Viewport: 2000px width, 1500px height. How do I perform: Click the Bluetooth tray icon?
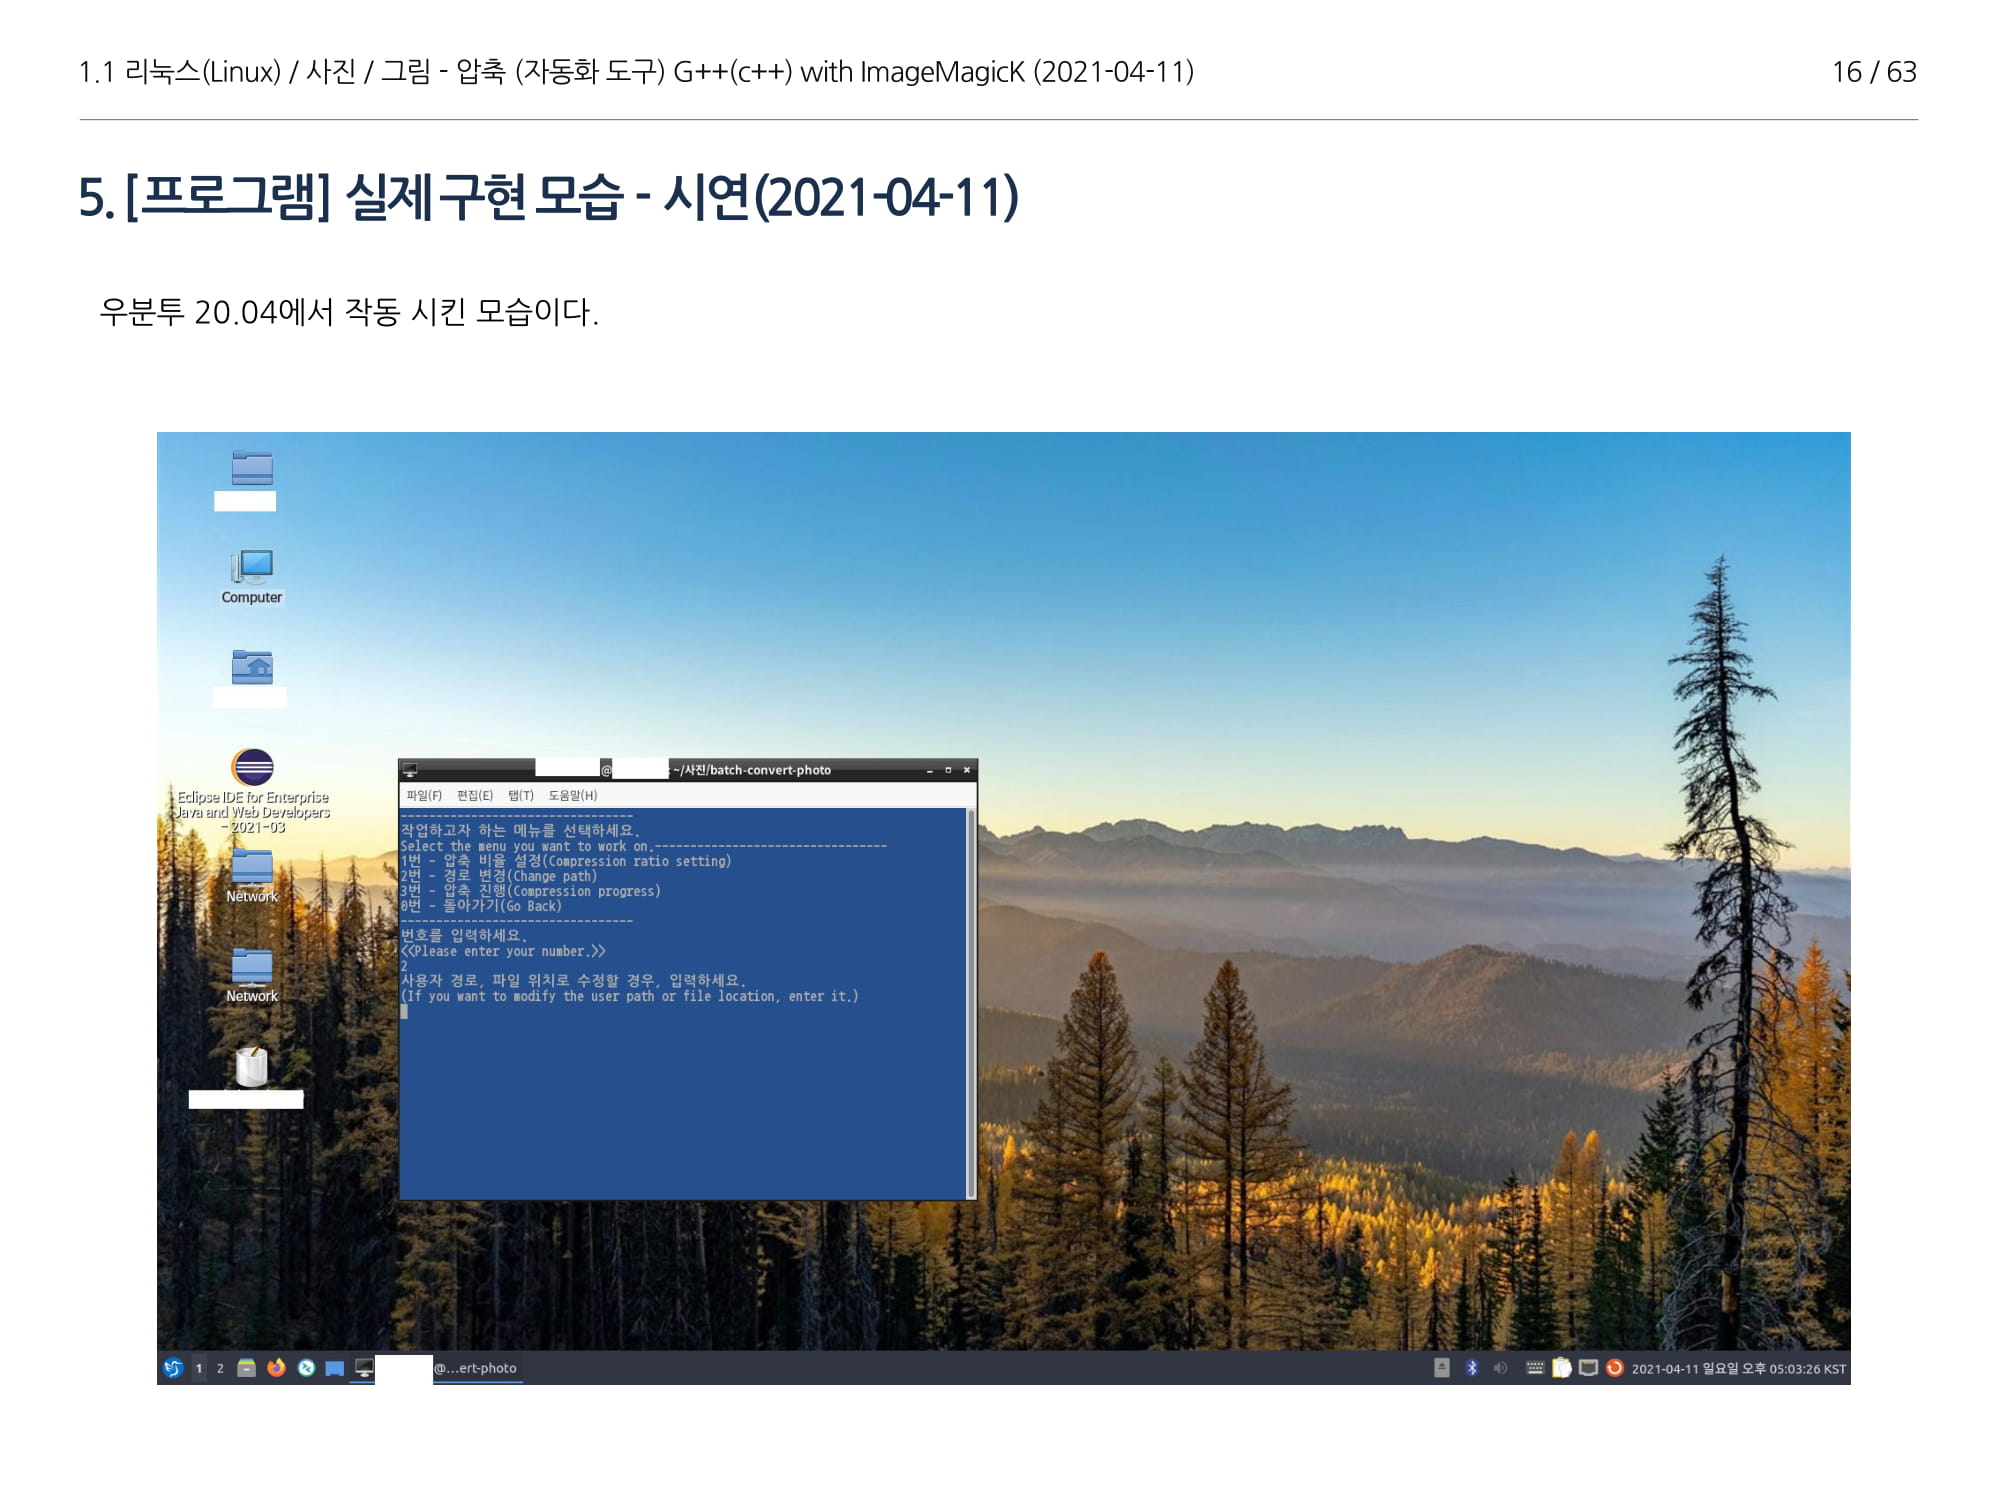[x=1471, y=1368]
